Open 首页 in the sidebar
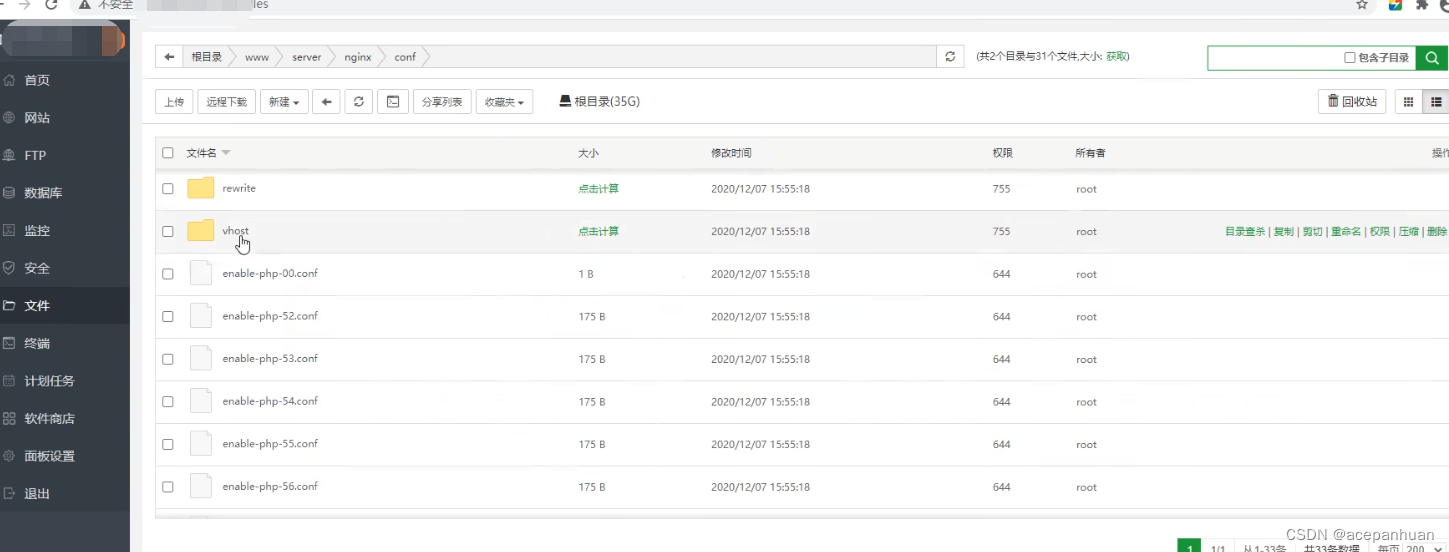1449x552 pixels. point(37,80)
